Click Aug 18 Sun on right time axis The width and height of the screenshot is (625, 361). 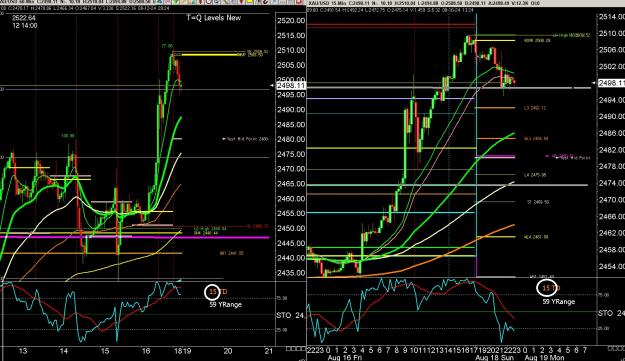(x=495, y=357)
